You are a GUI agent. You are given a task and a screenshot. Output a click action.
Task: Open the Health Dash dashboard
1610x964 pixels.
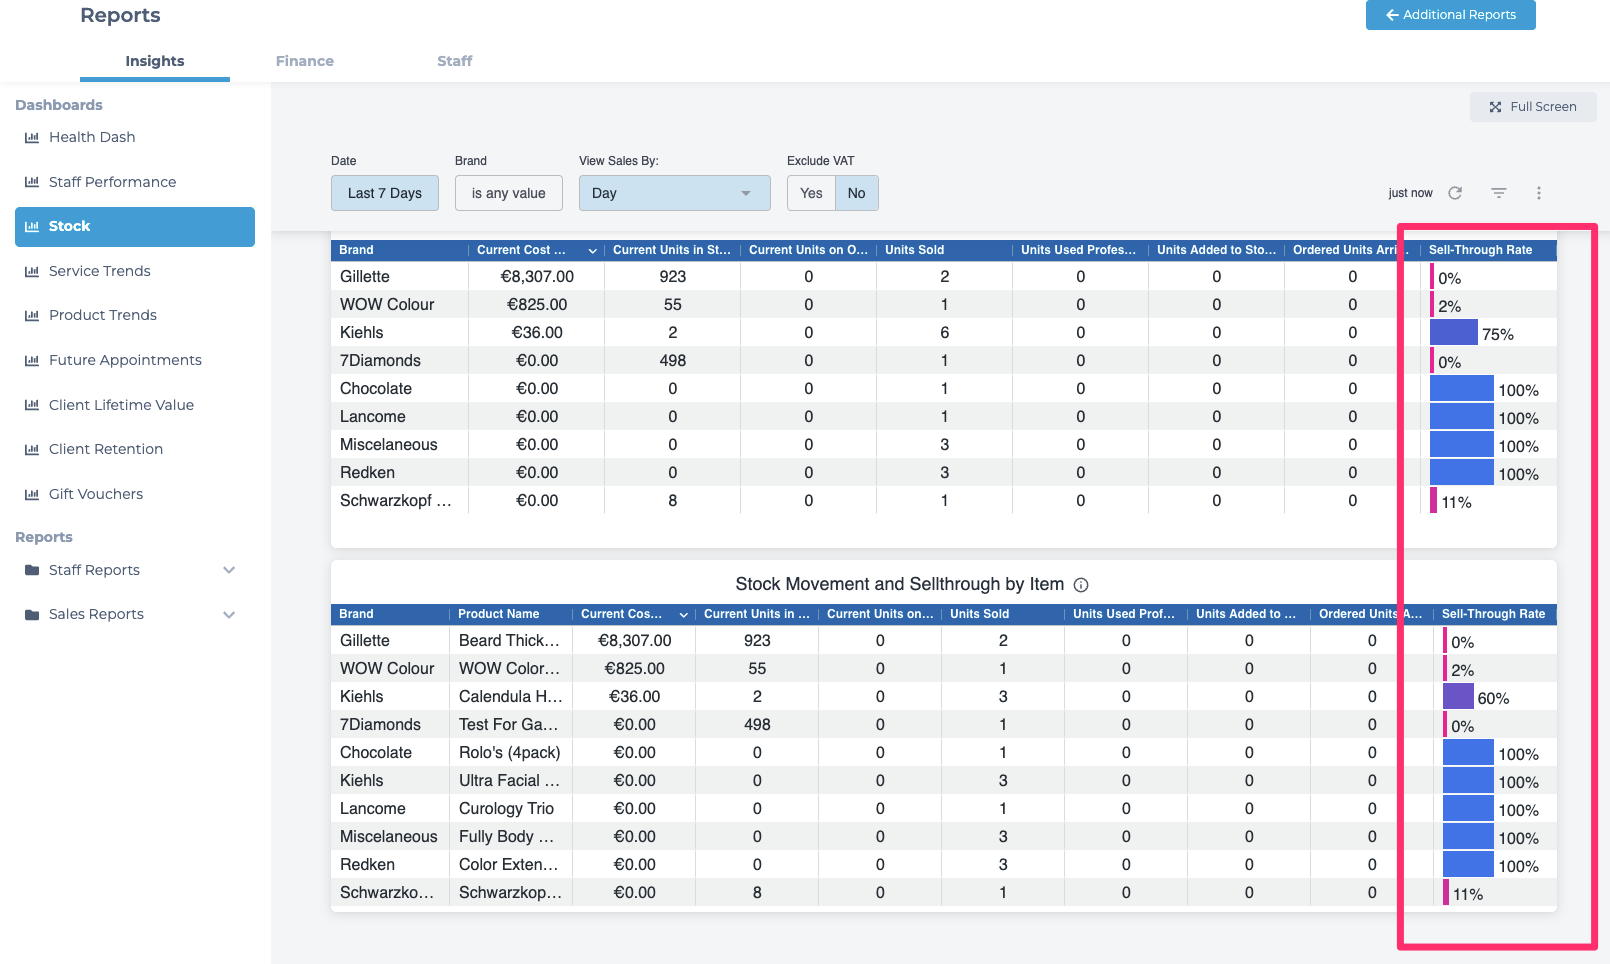click(x=92, y=137)
